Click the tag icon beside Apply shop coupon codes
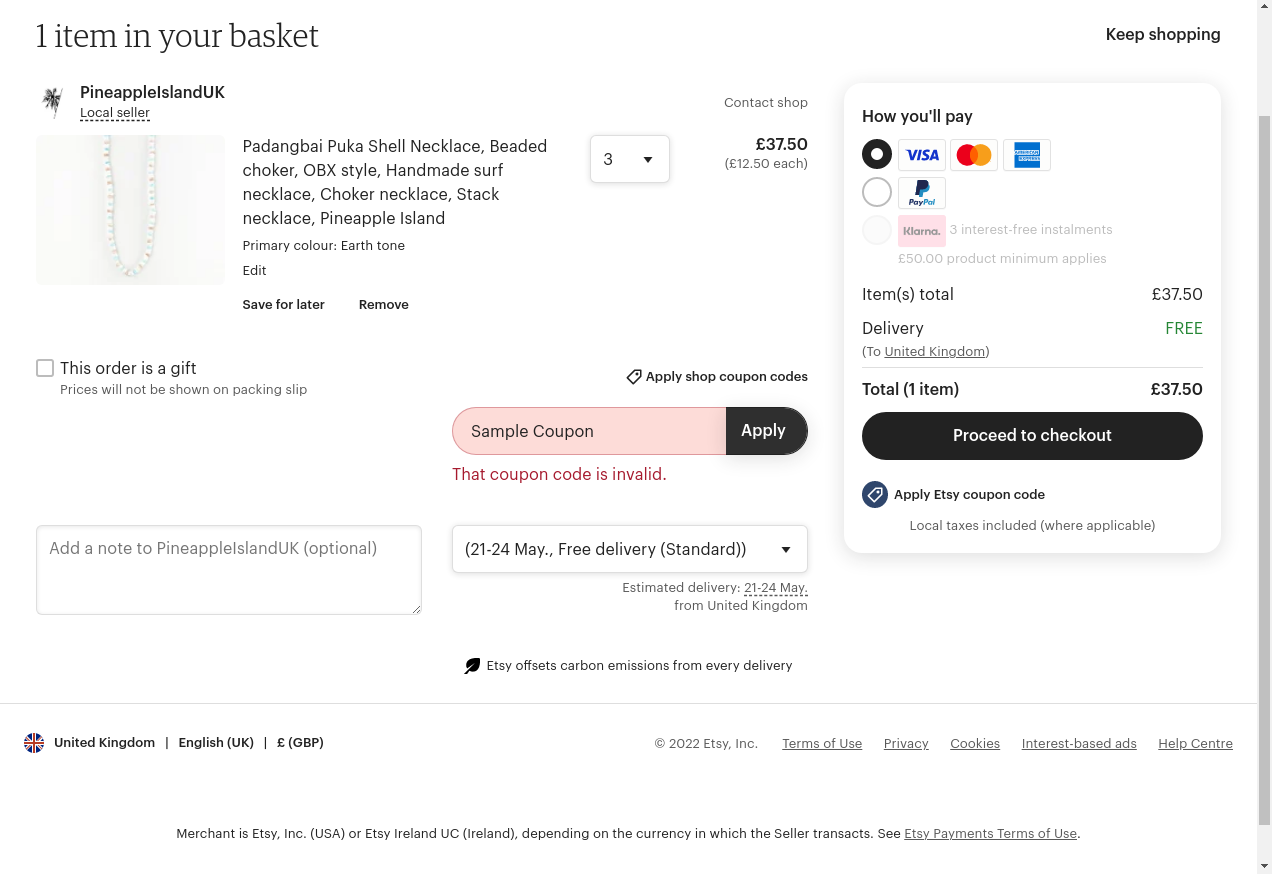 634,377
